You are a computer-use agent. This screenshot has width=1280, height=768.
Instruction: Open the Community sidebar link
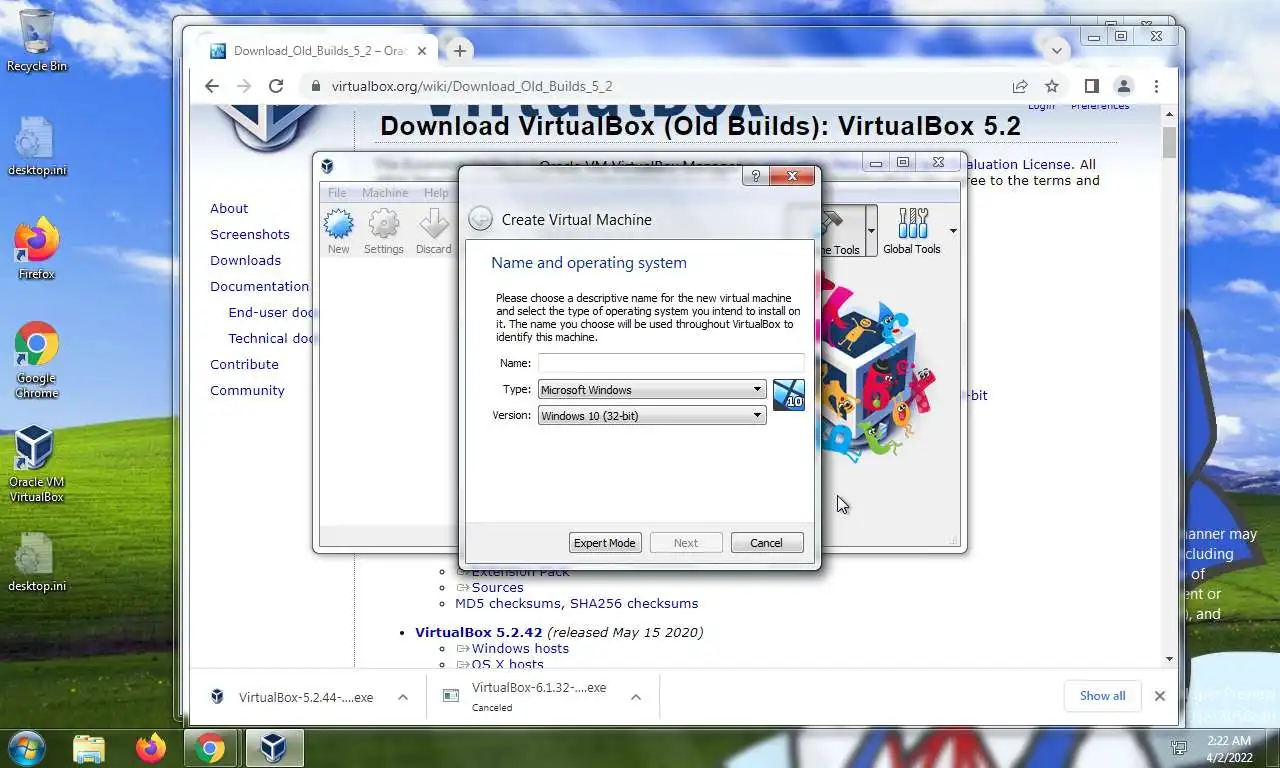pos(247,390)
